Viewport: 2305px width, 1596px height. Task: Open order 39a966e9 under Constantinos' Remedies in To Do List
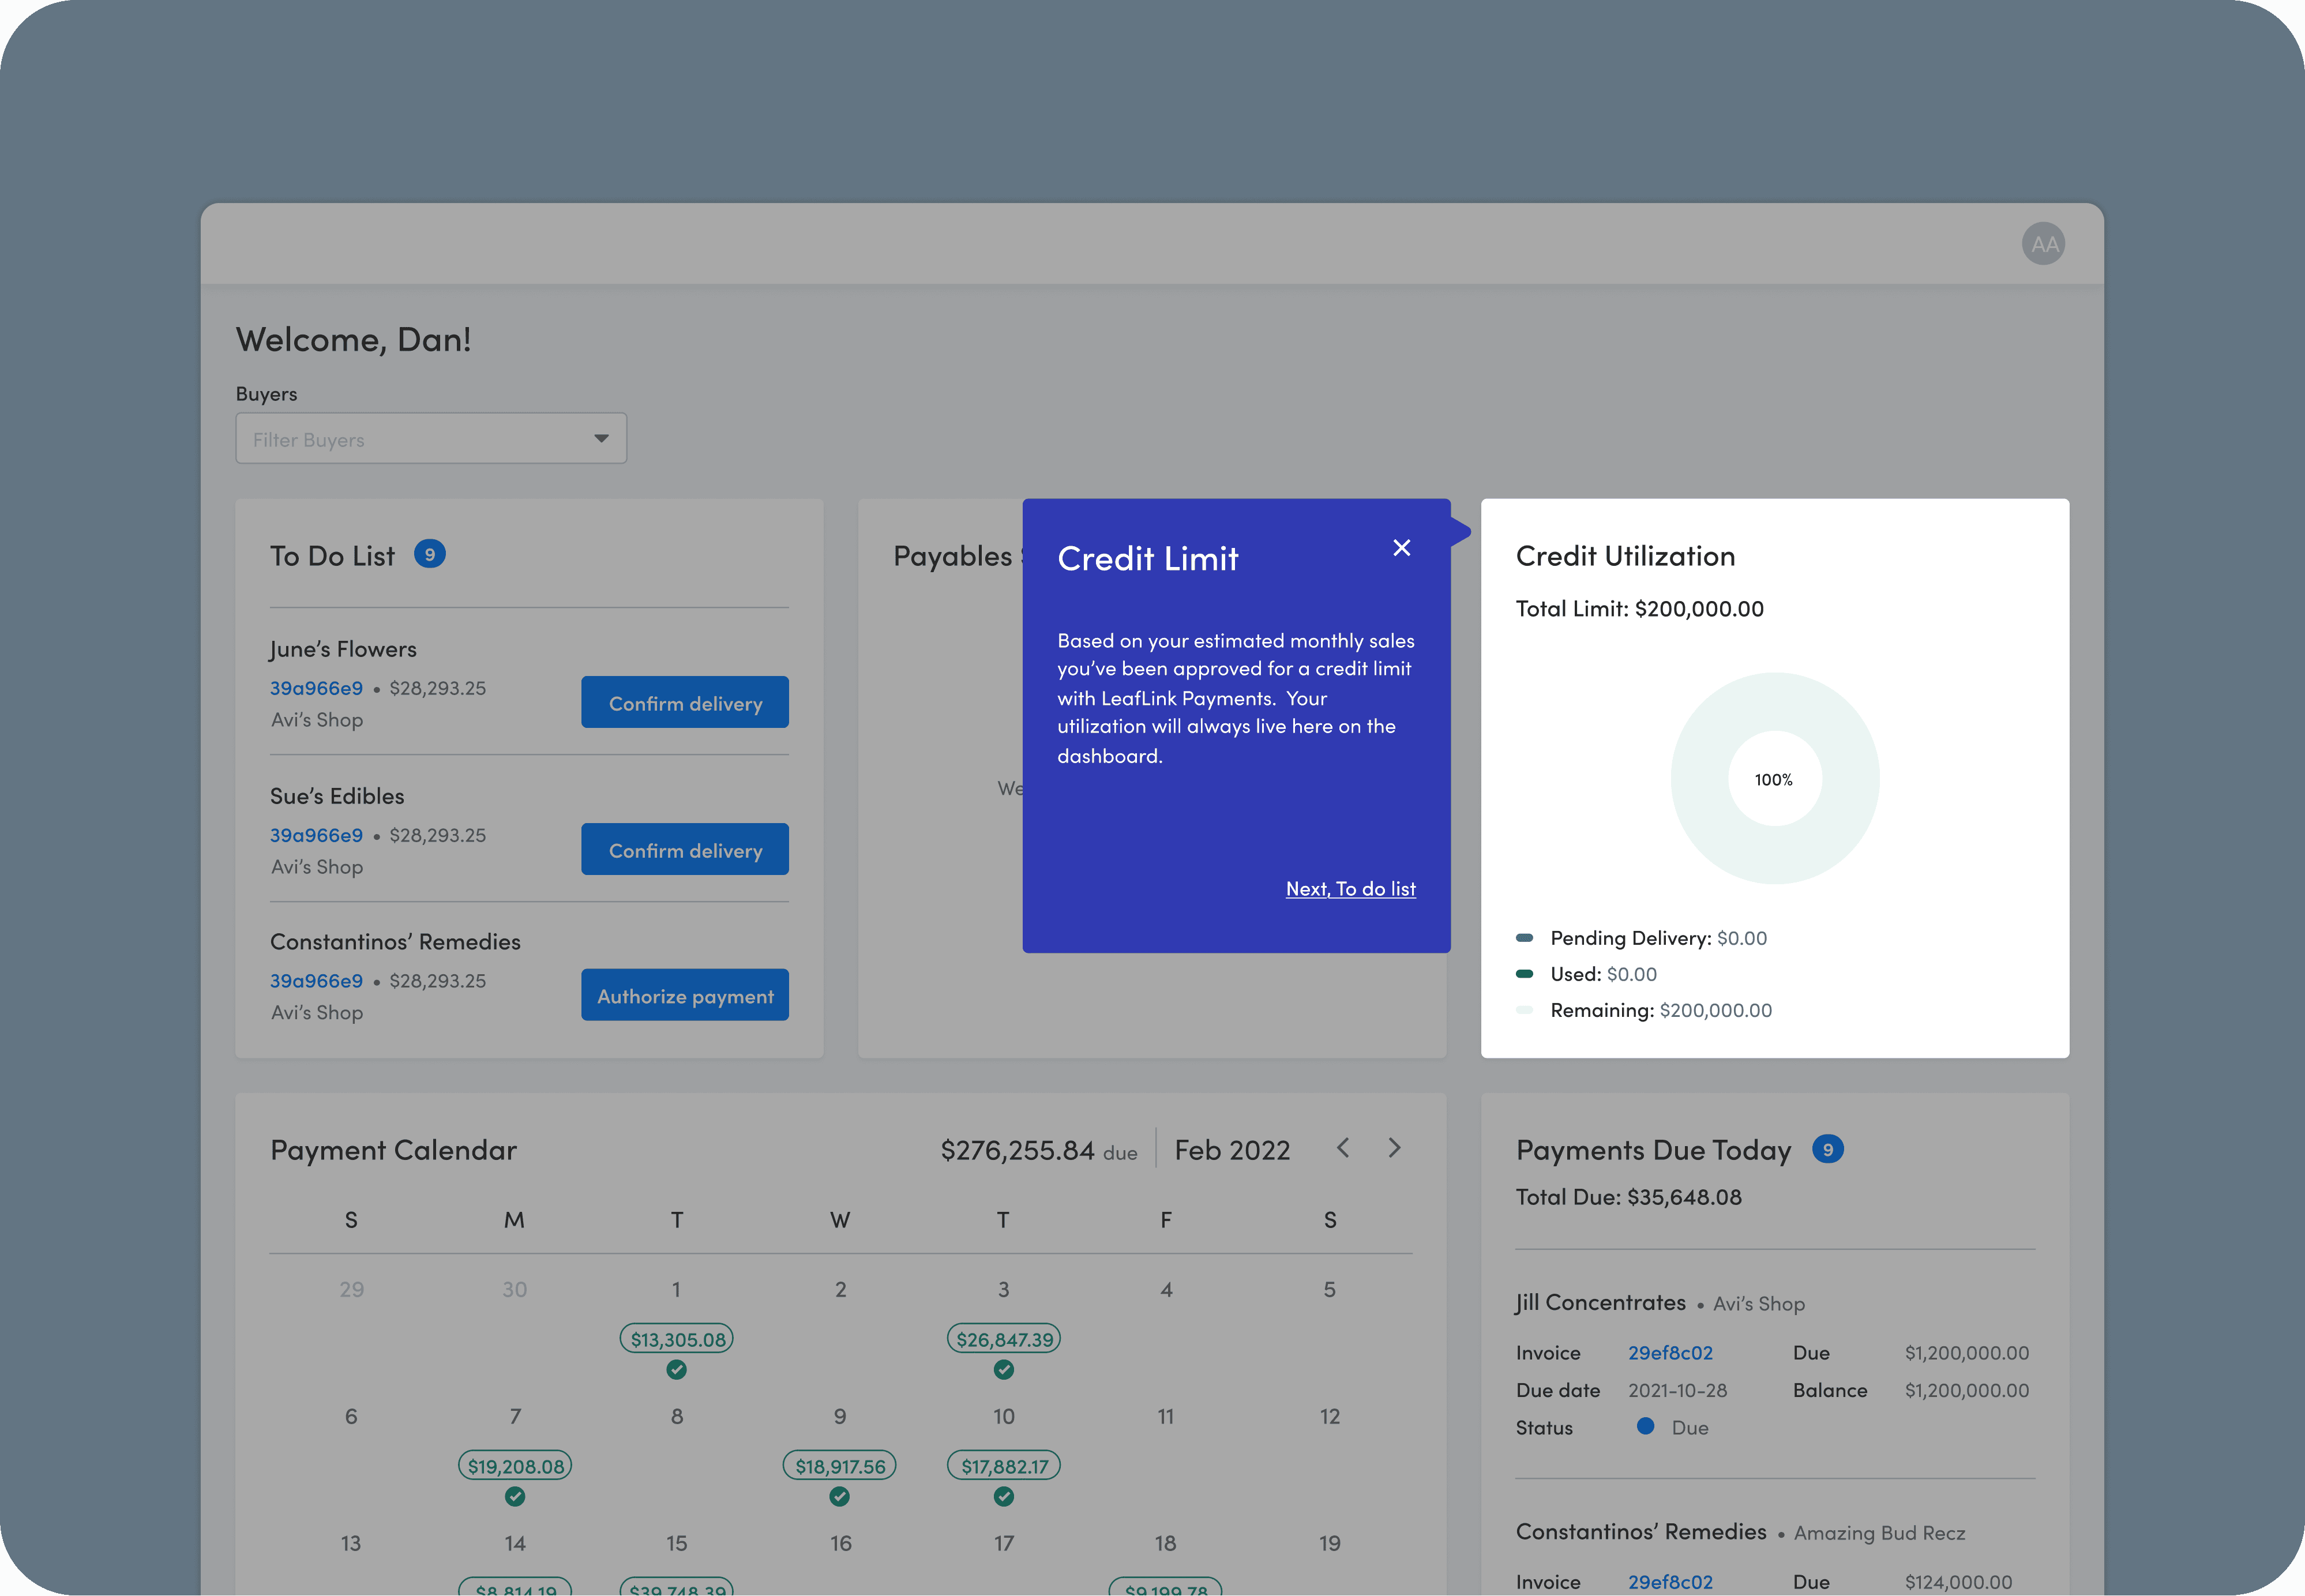(x=316, y=981)
